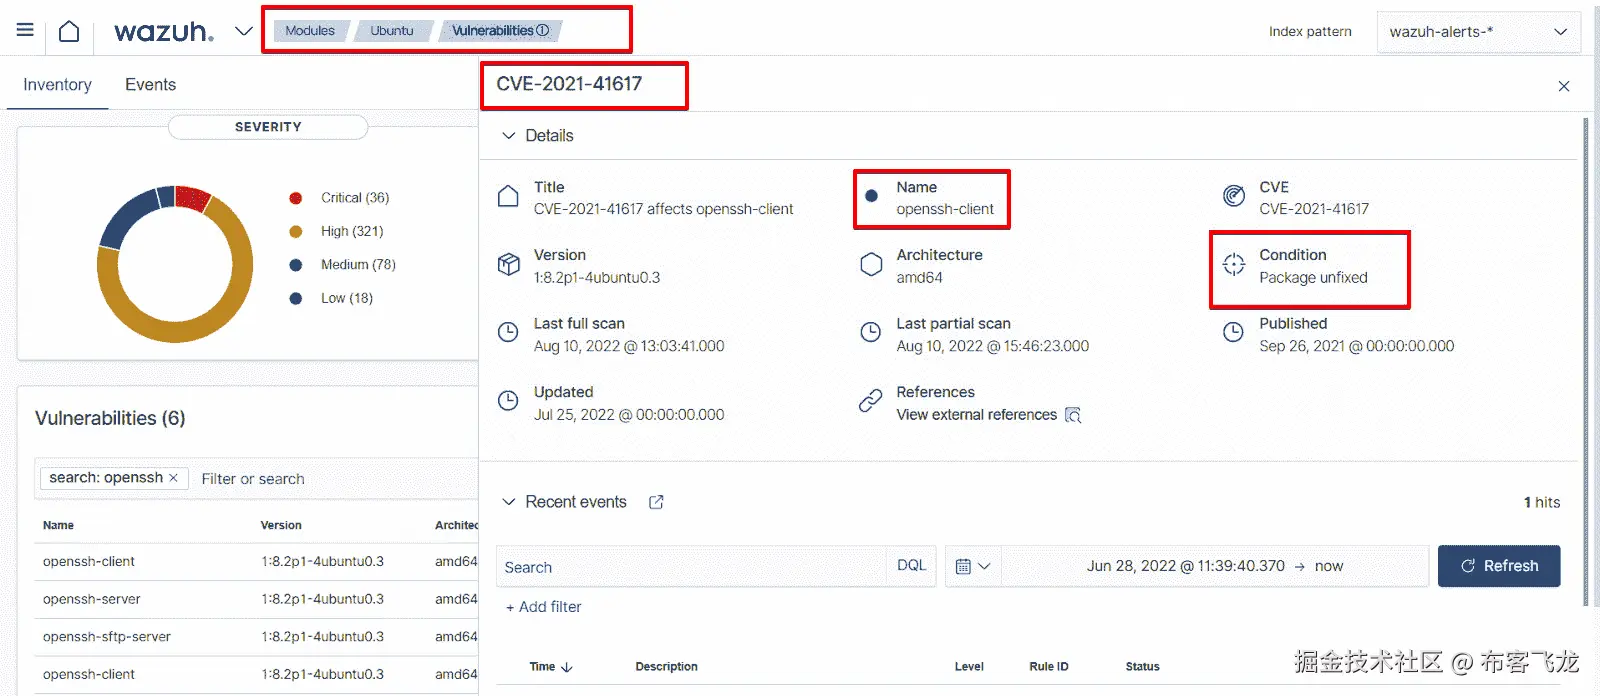Add a filter to recent events
Screen dimensions: 1600x696
click(544, 607)
